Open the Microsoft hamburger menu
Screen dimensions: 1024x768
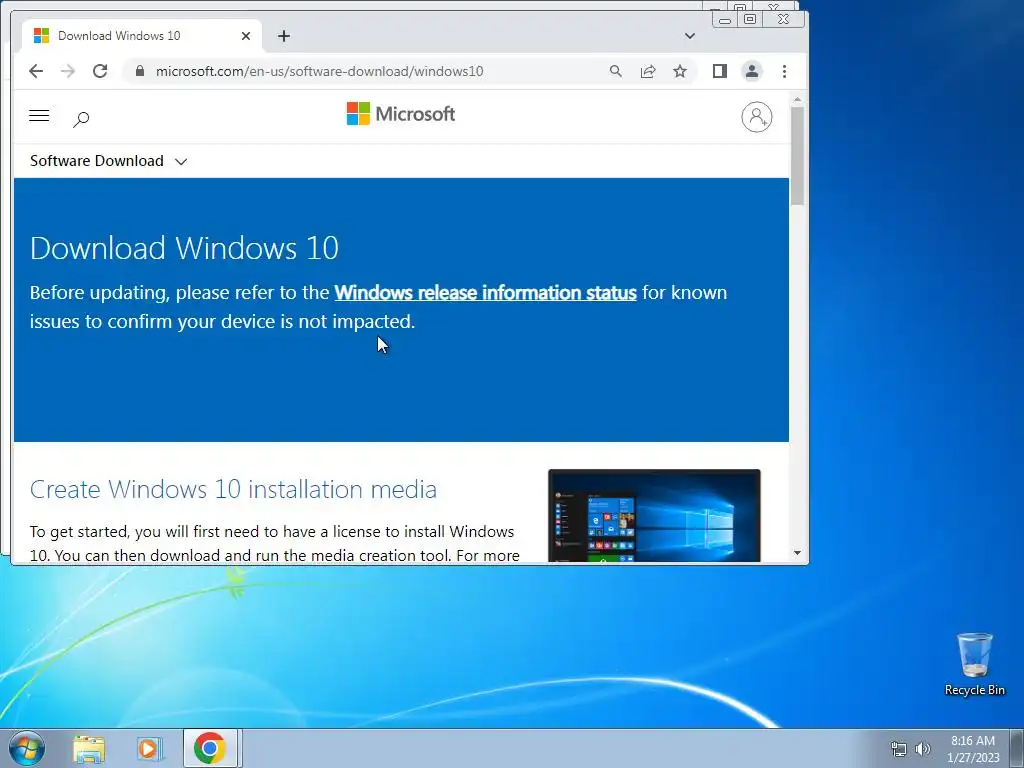(x=39, y=116)
